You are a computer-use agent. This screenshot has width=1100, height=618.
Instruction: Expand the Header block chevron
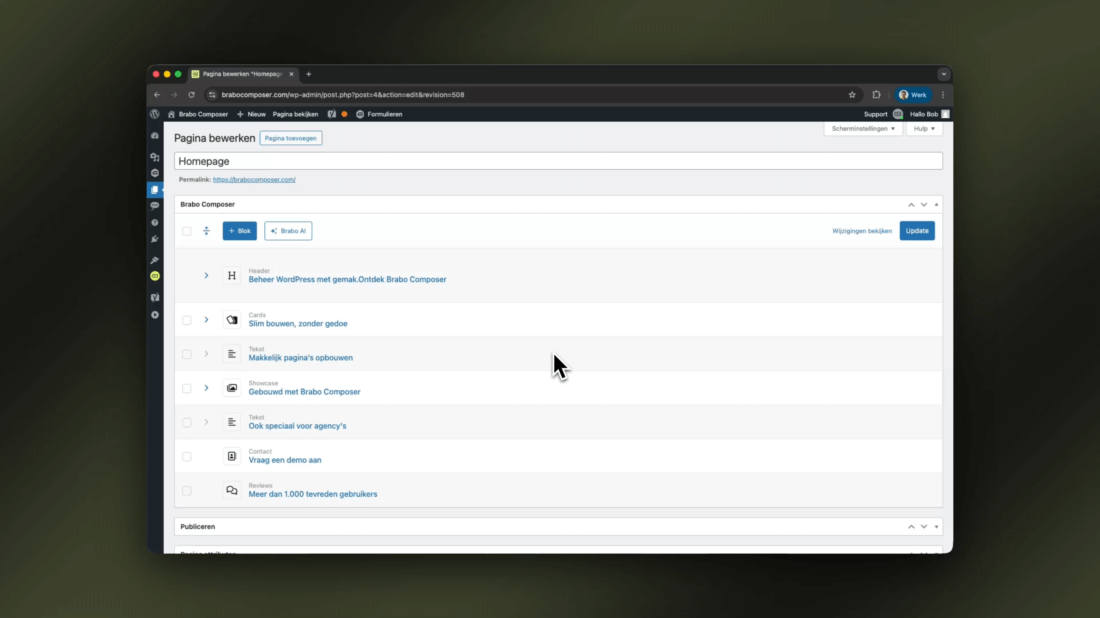tap(207, 276)
